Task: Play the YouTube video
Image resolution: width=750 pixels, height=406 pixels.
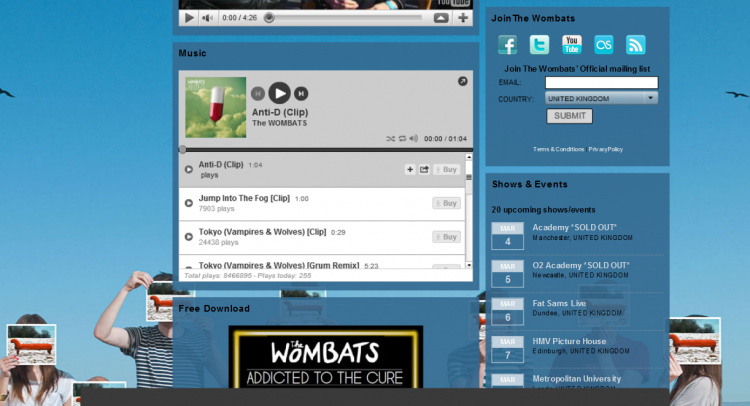Action: click(x=189, y=18)
